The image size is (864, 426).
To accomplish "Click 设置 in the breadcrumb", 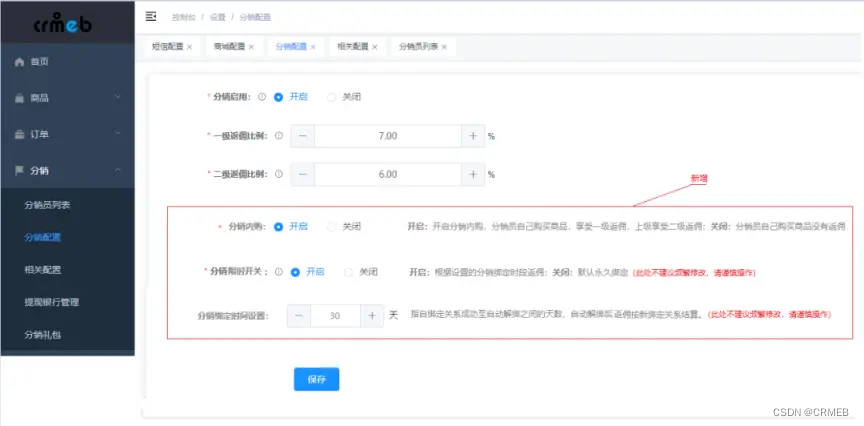I will pos(218,18).
